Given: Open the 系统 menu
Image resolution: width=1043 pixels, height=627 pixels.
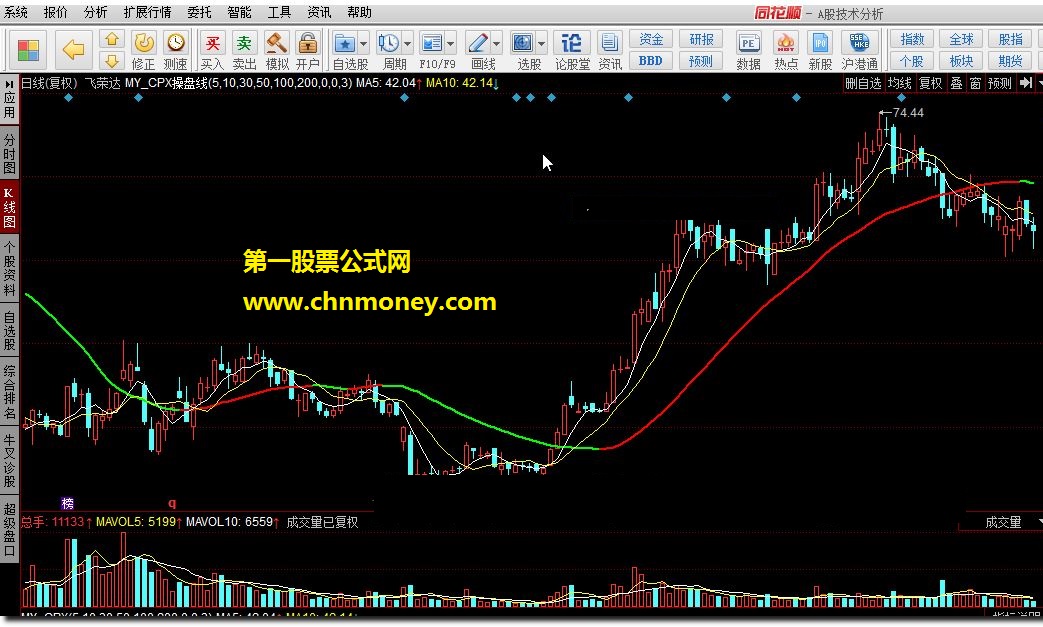Looking at the screenshot, I should (16, 12).
